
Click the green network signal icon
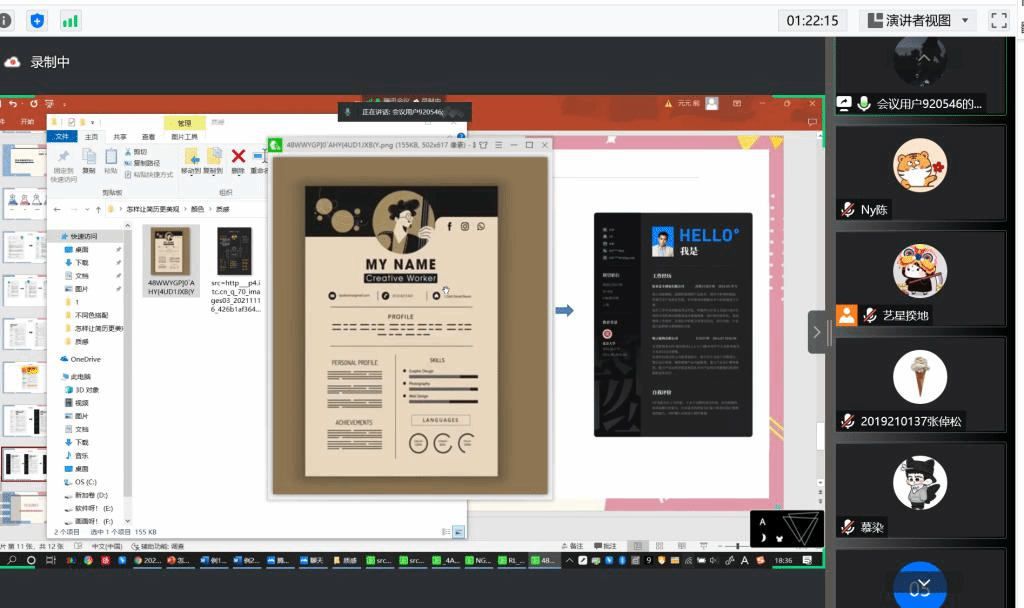pyautogui.click(x=70, y=20)
